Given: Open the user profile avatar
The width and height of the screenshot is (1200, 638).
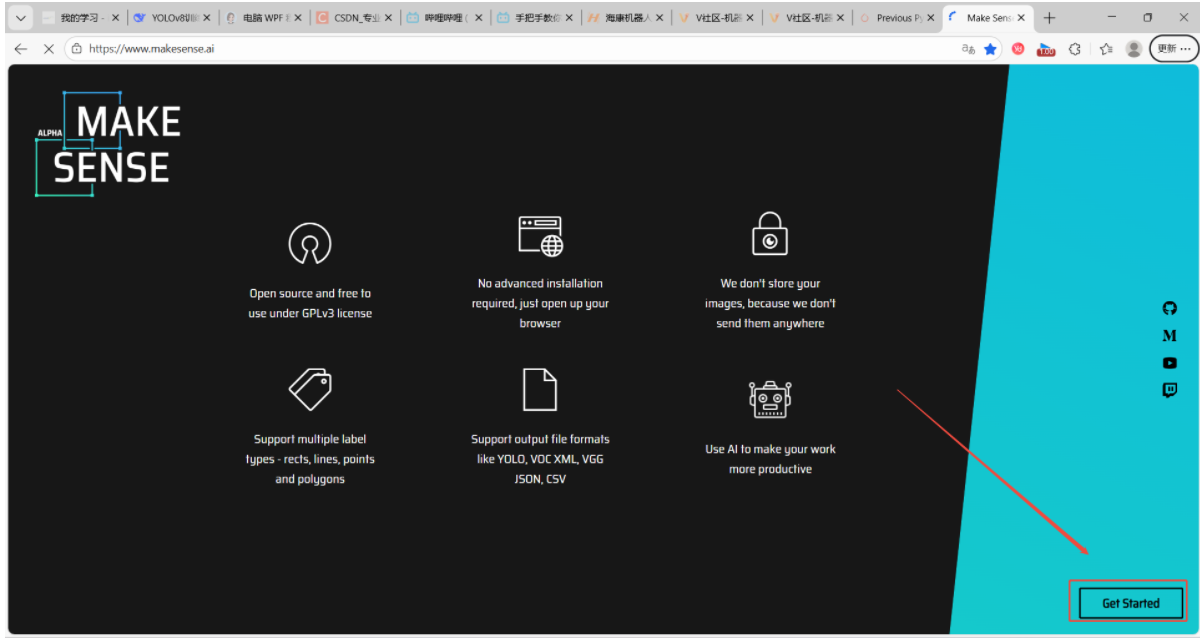Looking at the screenshot, I should 1134,48.
